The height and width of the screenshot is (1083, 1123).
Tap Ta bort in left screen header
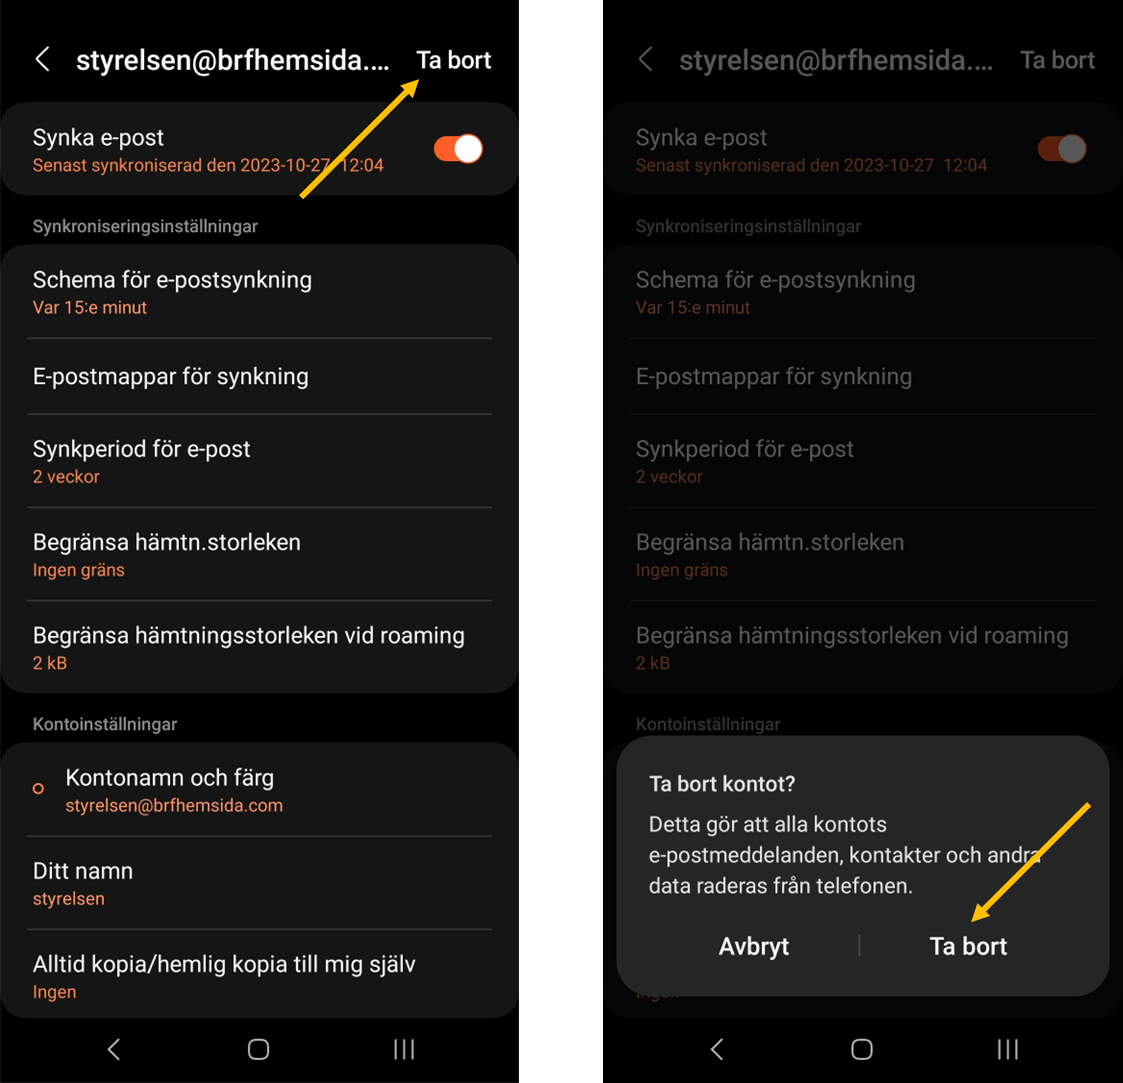(x=454, y=60)
